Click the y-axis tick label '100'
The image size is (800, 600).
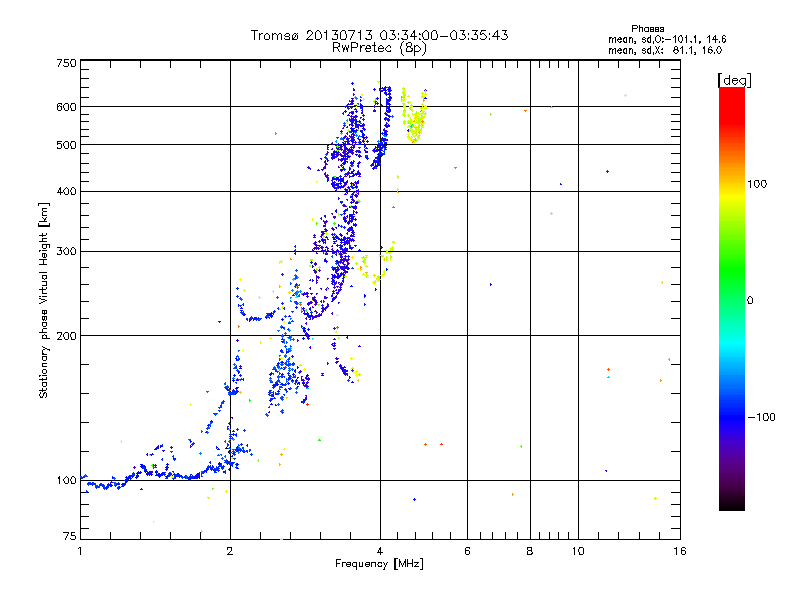coord(66,480)
